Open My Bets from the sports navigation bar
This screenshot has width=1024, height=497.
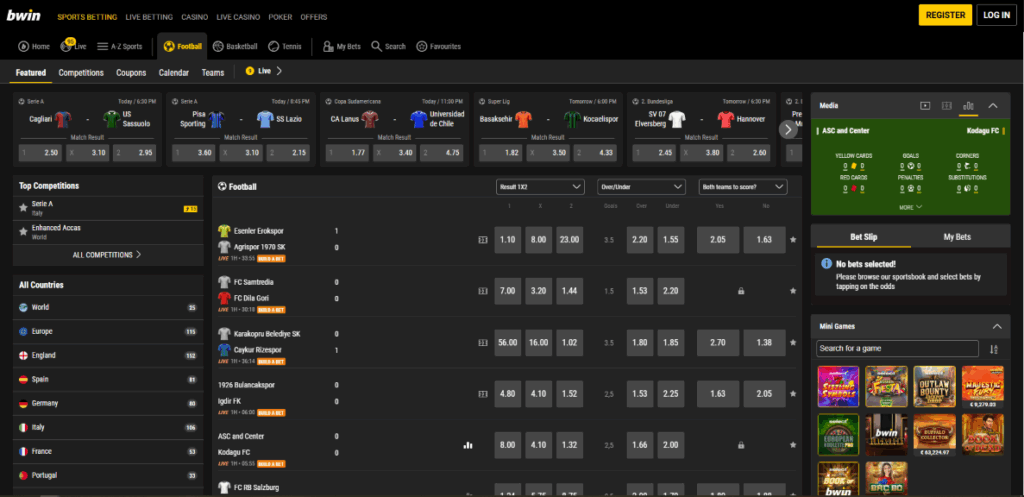(x=342, y=46)
